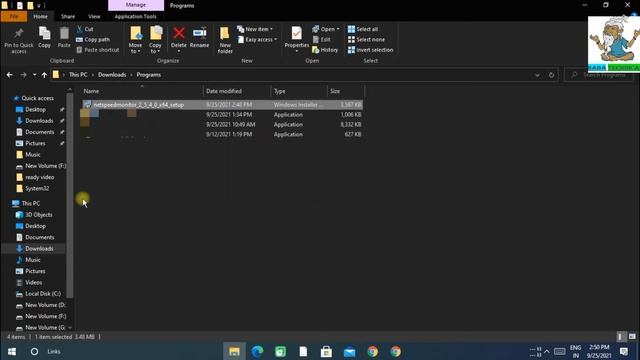Switch to details view icon in status bar
The image size is (640, 360).
point(620,337)
